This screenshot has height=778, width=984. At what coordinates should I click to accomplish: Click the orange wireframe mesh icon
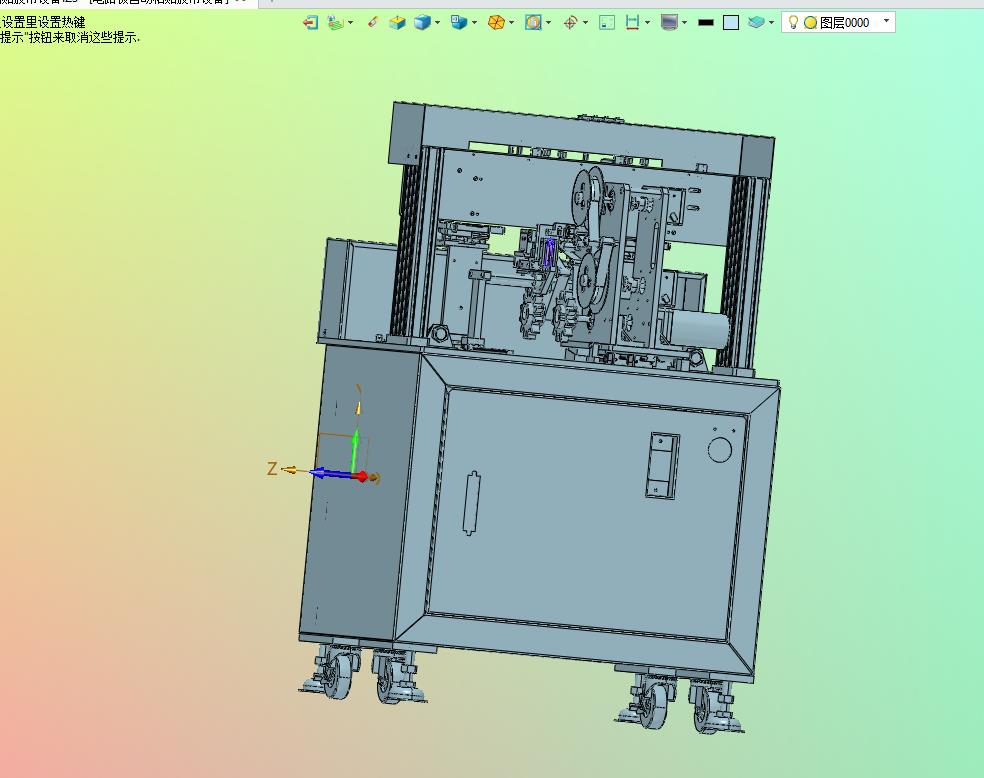(x=496, y=22)
